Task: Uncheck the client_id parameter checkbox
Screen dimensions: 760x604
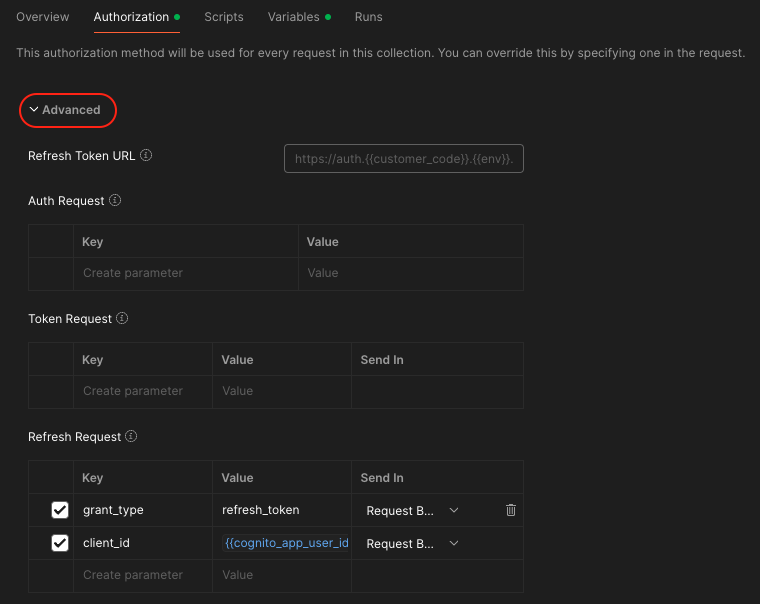Action: coord(60,543)
